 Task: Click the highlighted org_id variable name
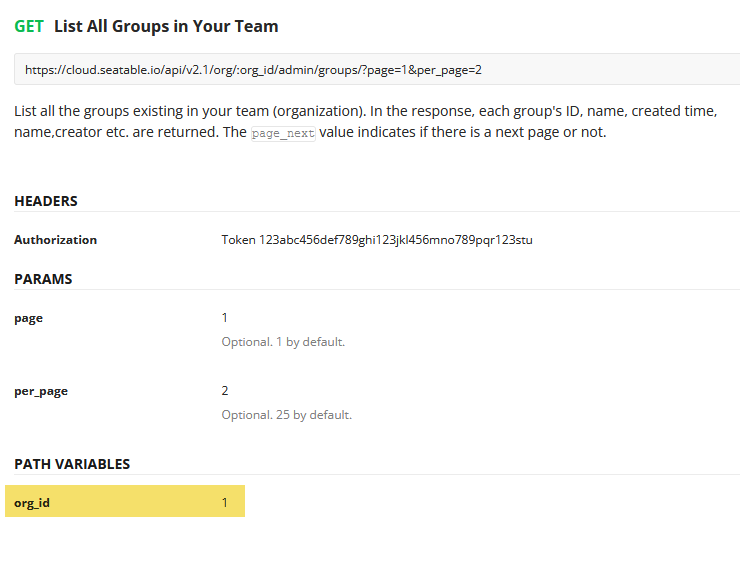32,503
